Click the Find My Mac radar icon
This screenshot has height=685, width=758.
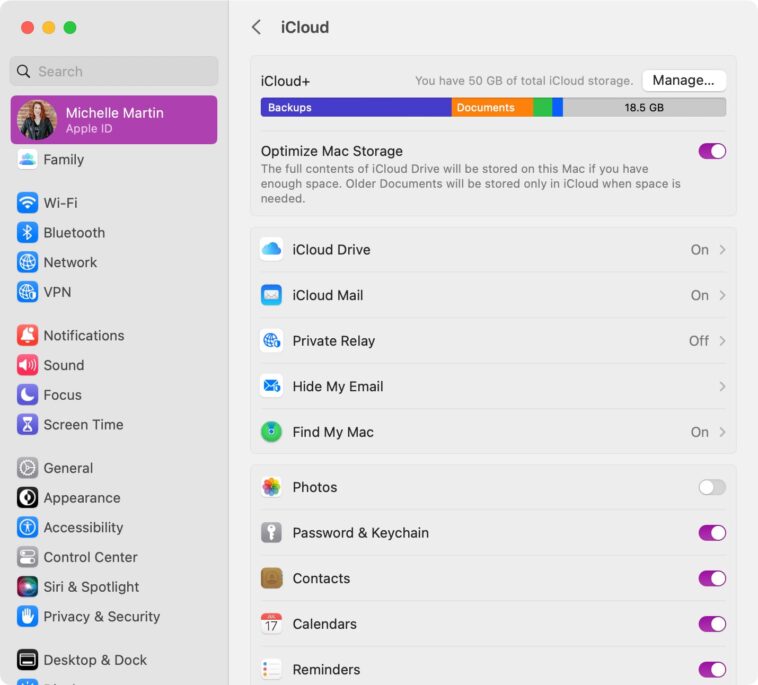point(271,432)
